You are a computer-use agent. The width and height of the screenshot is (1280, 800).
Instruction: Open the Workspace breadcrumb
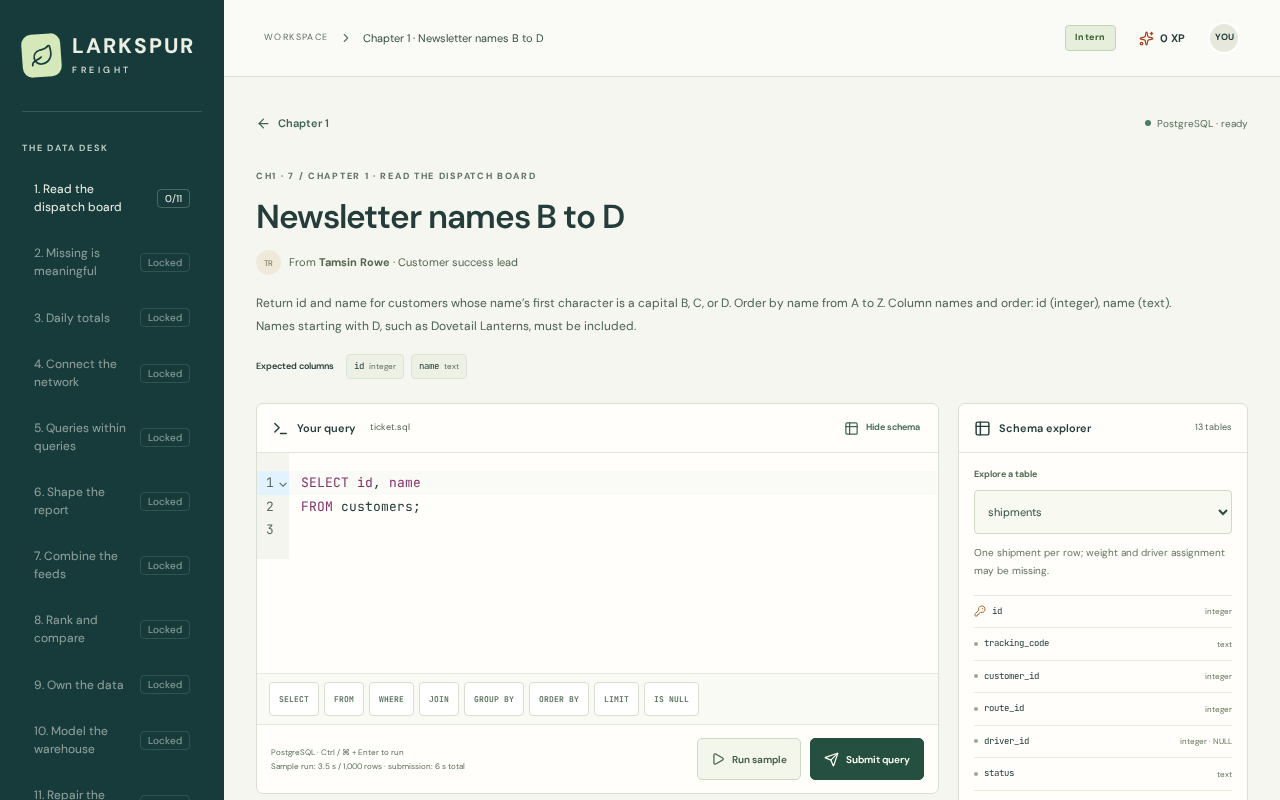point(296,37)
